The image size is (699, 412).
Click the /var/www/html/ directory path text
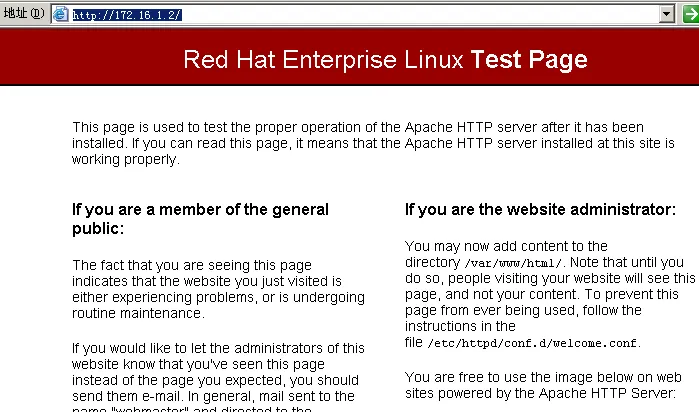point(513,263)
